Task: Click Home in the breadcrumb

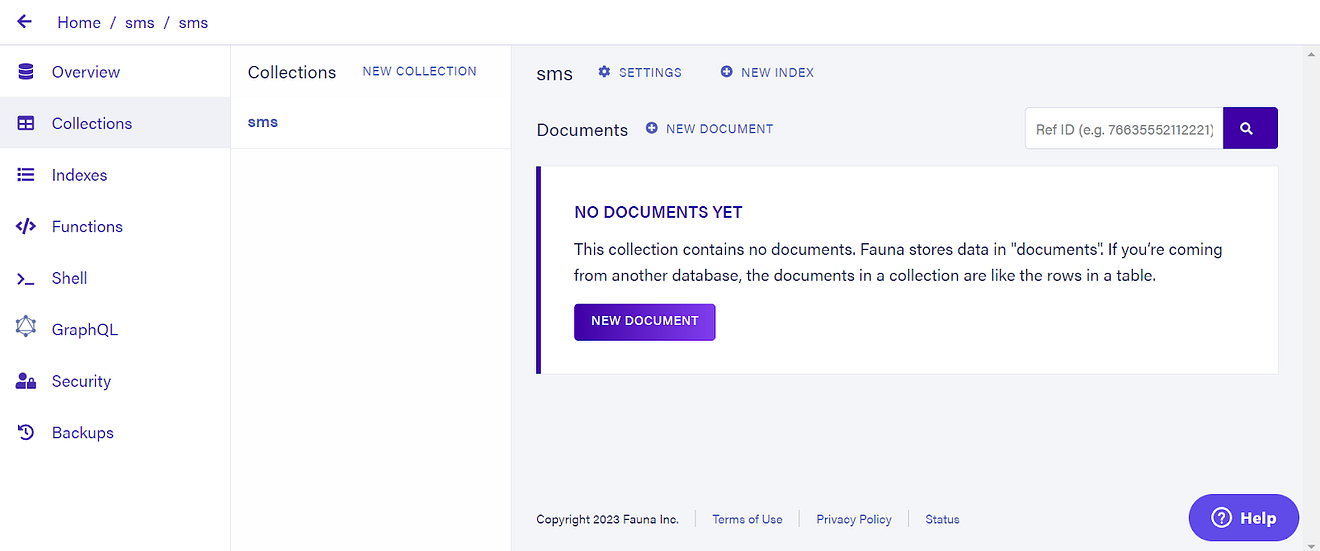Action: pos(79,22)
